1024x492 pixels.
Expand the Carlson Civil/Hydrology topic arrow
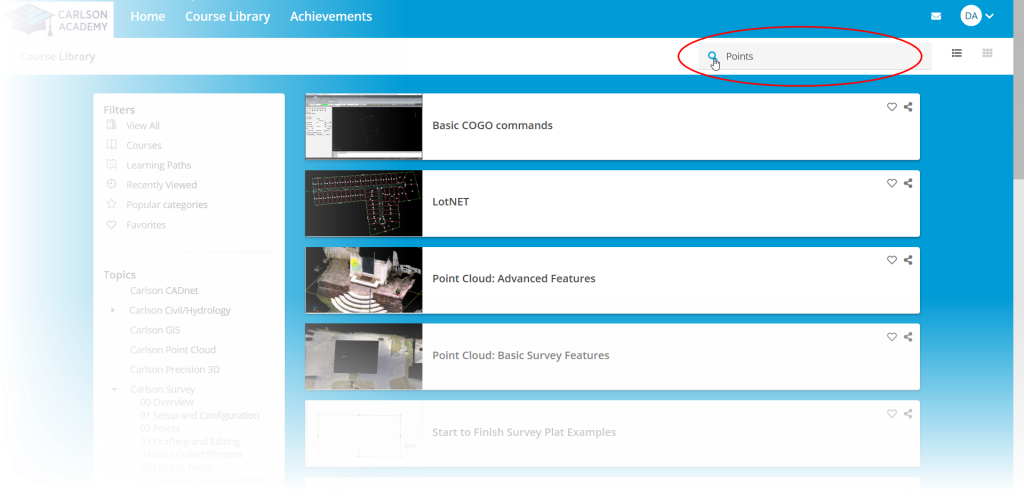pyautogui.click(x=113, y=310)
